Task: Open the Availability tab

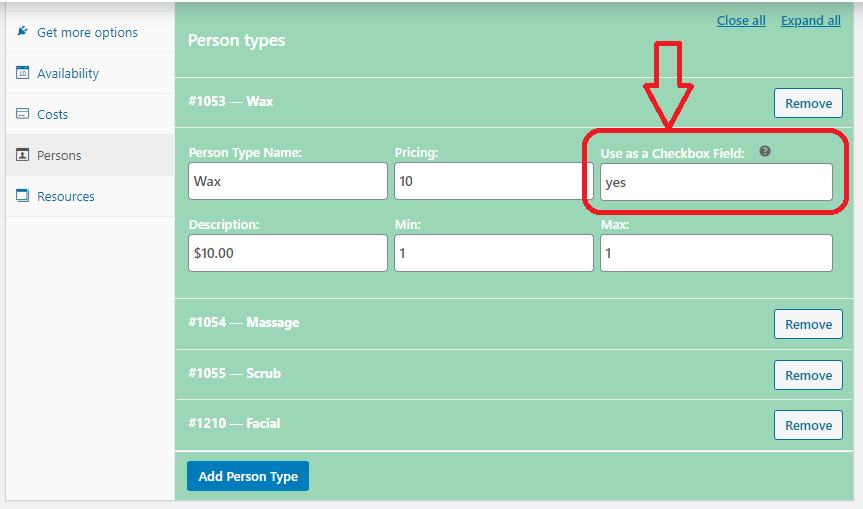Action: [68, 73]
